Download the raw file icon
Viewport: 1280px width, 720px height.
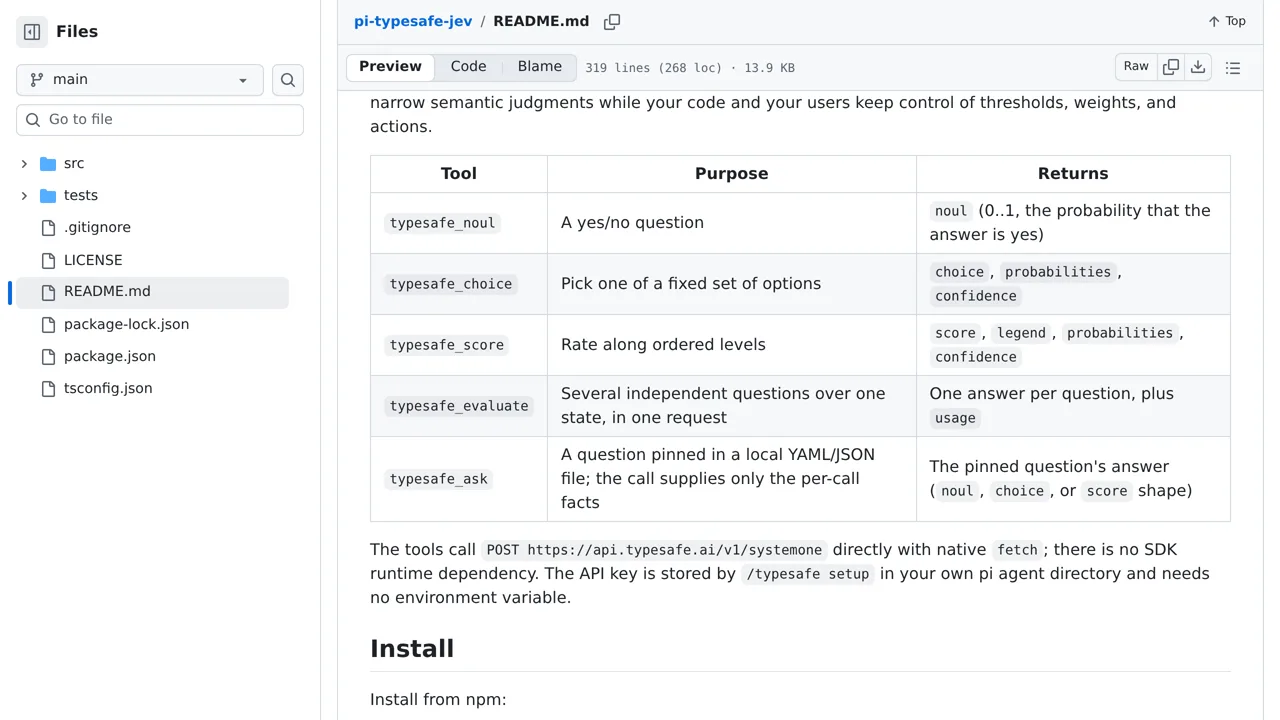click(1198, 67)
